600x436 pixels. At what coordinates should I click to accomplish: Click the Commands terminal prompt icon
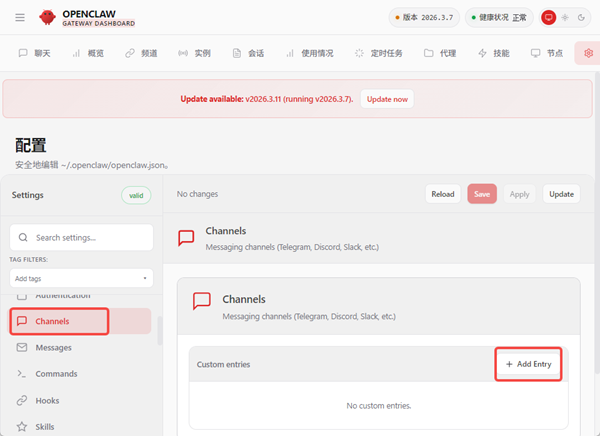pyautogui.click(x=22, y=374)
